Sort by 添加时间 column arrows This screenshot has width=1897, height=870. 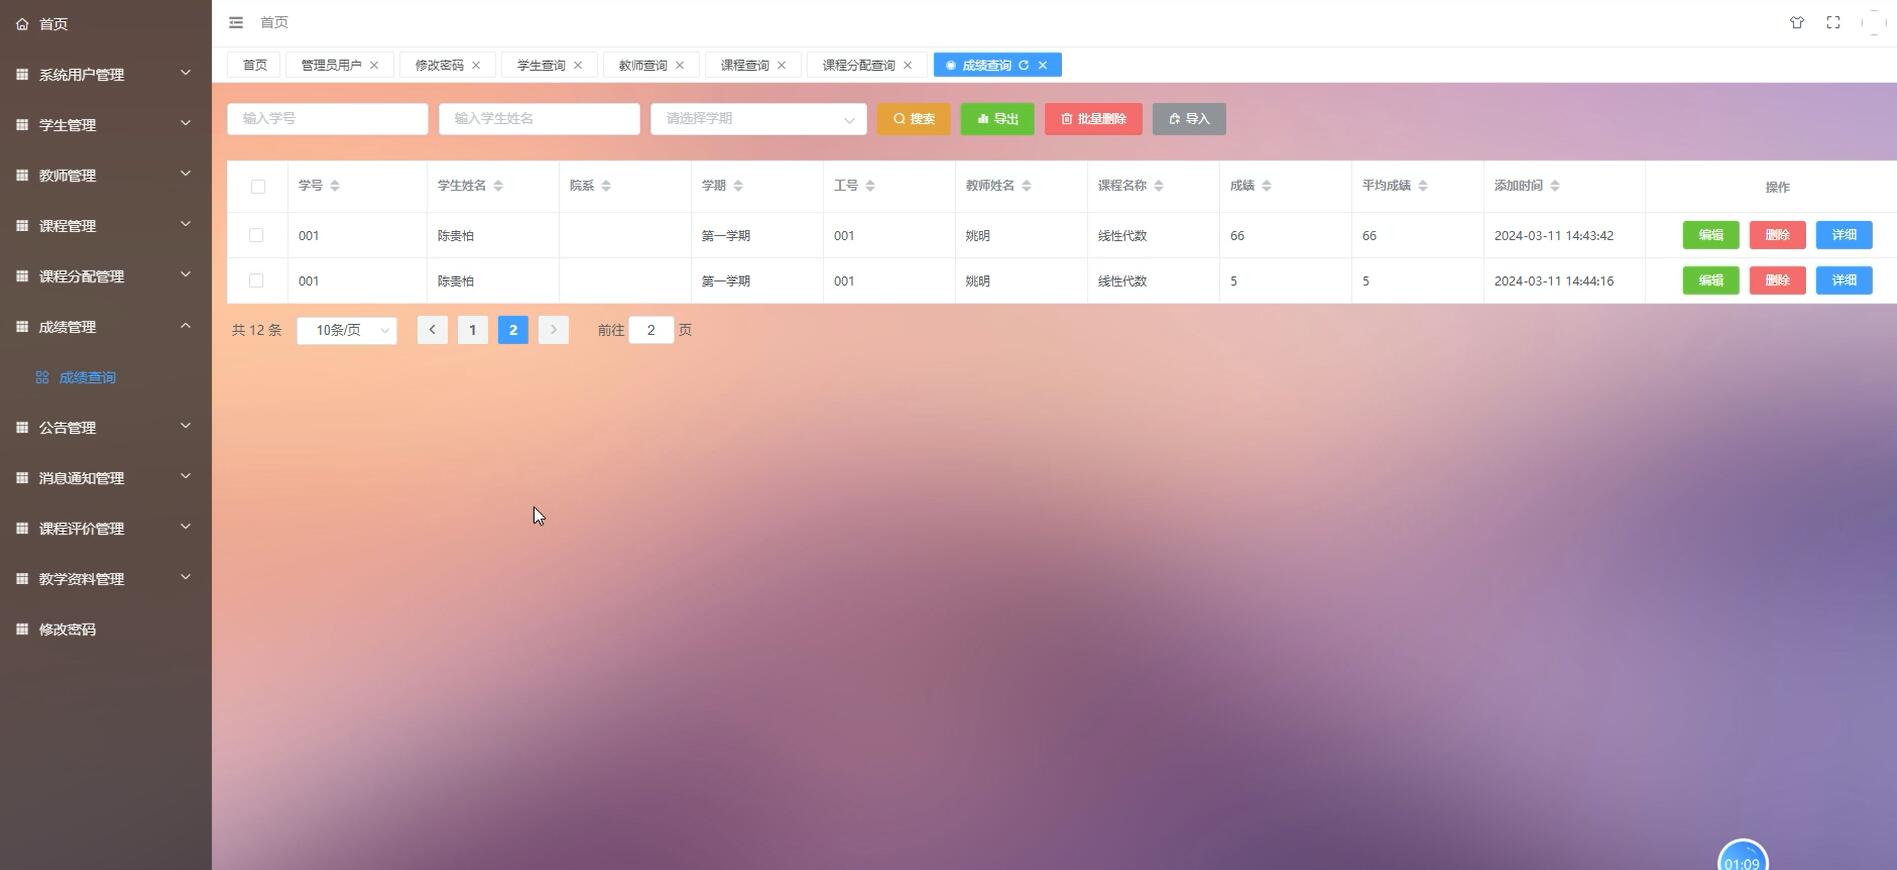(x=1554, y=186)
